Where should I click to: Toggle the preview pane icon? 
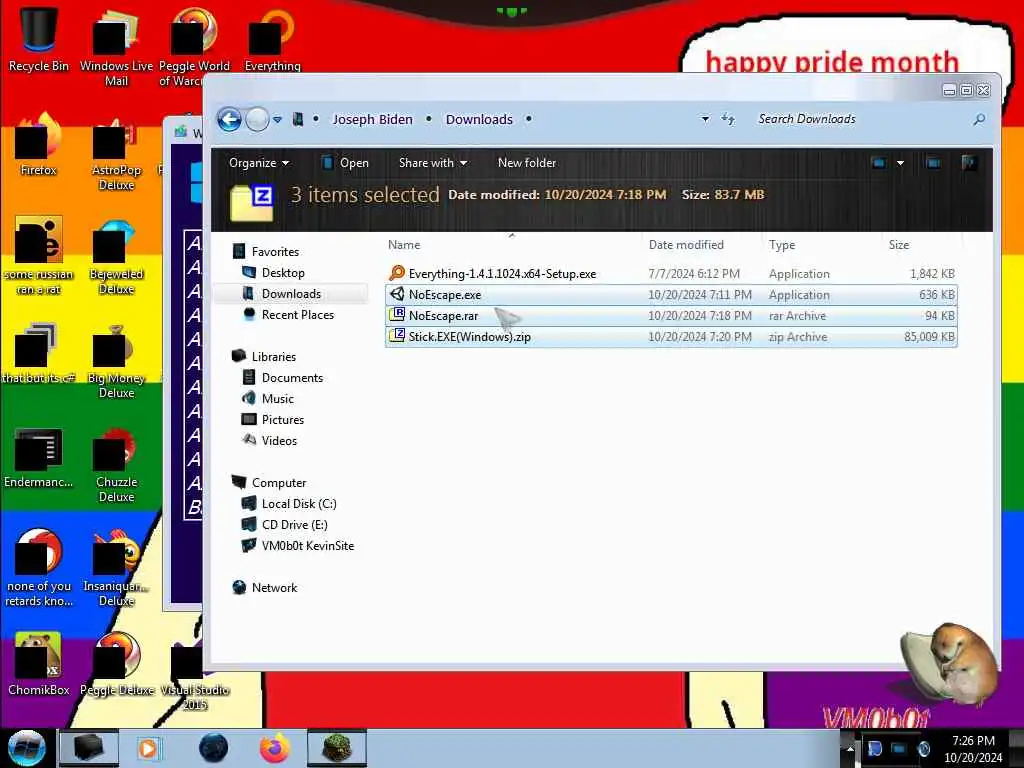(933, 163)
